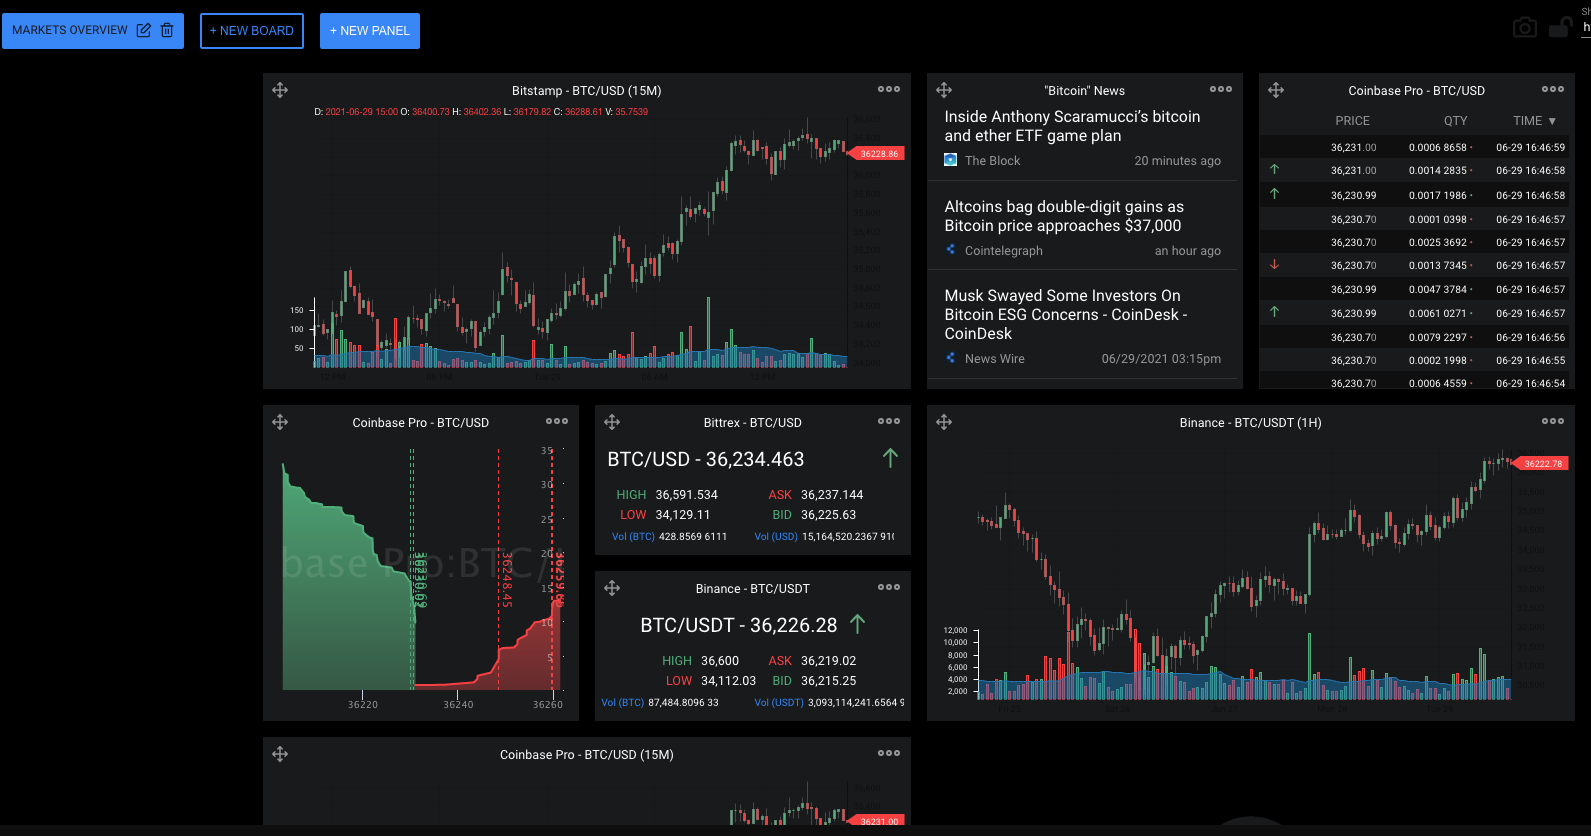Grab move handle of Binance BTC/USDT ticker panel

612,588
